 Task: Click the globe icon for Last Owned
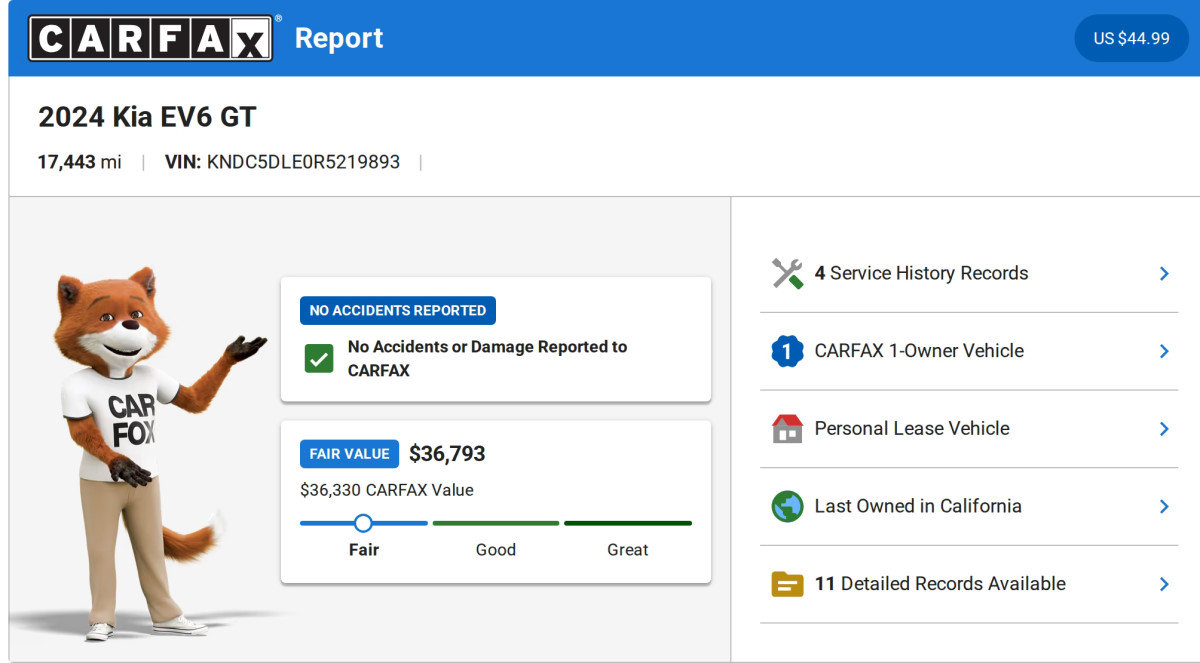point(787,506)
